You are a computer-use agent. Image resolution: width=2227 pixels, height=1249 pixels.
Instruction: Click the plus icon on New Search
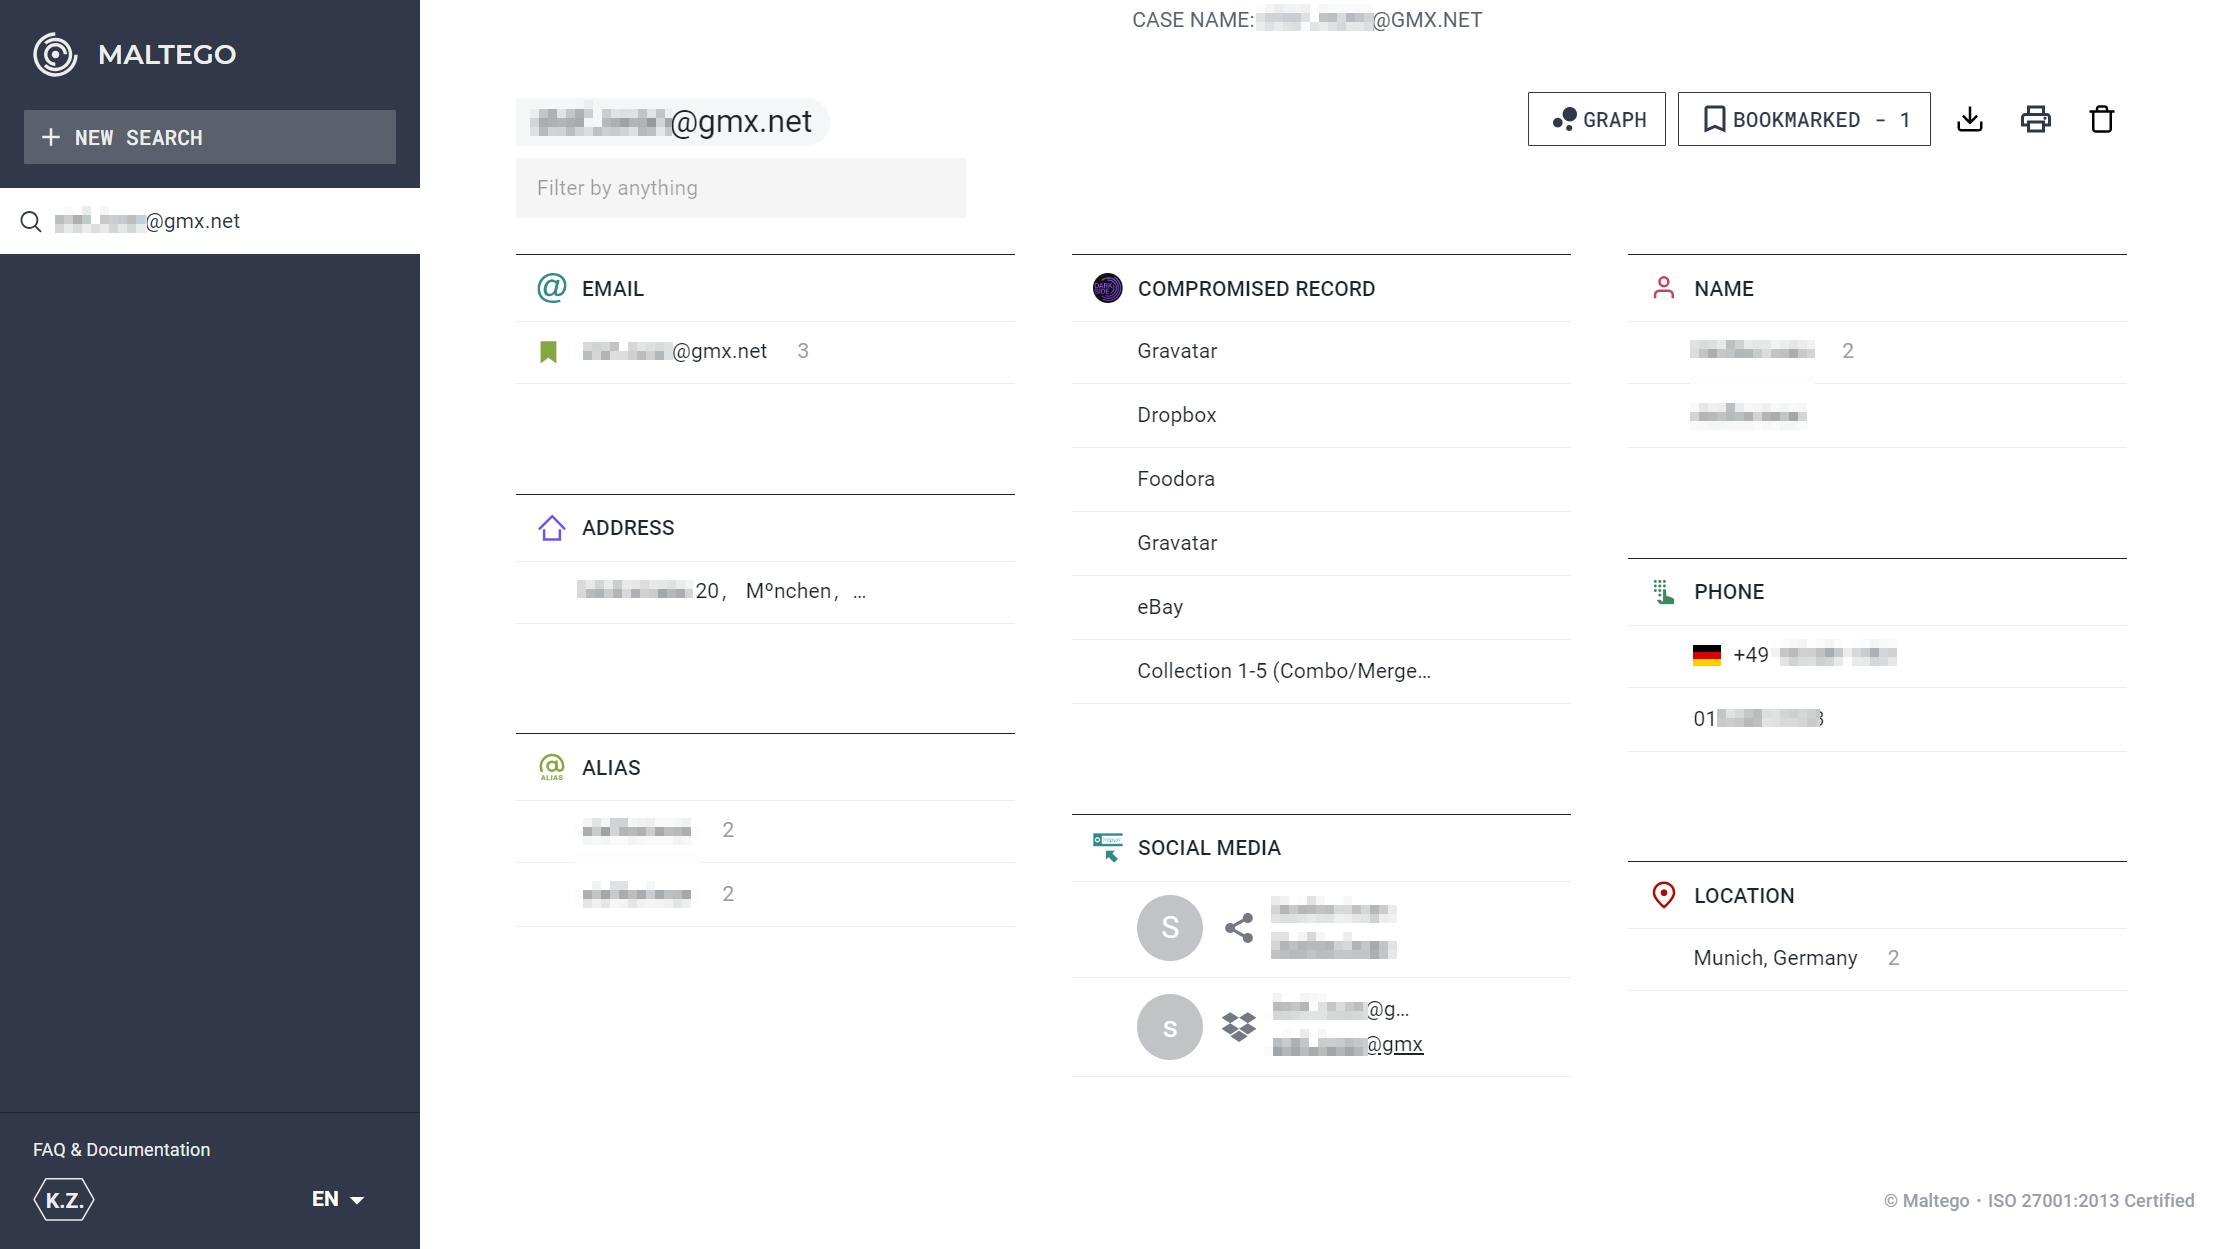click(x=51, y=137)
